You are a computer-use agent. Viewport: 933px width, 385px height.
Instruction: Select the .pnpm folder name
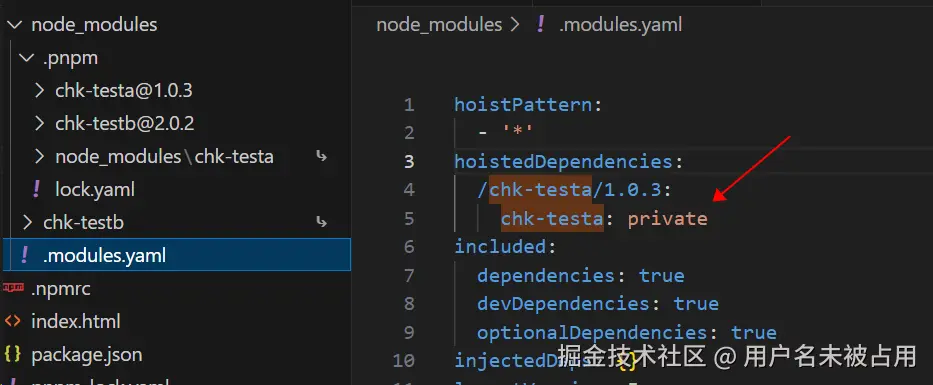(71, 58)
